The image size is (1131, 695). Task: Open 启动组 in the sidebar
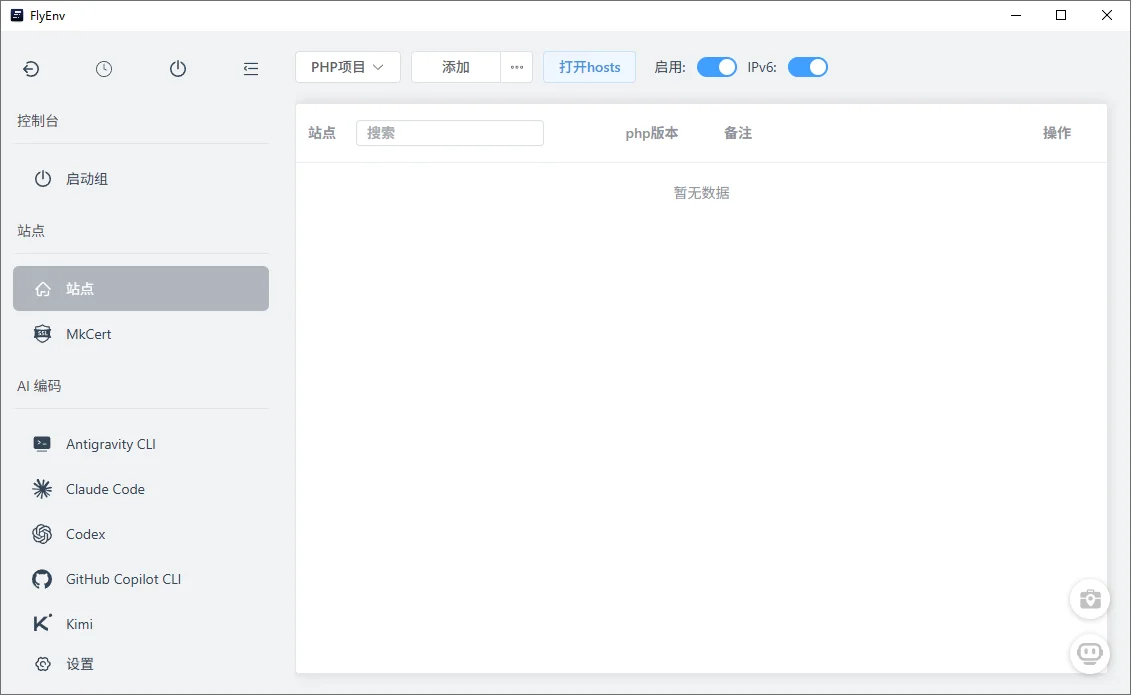pos(141,179)
